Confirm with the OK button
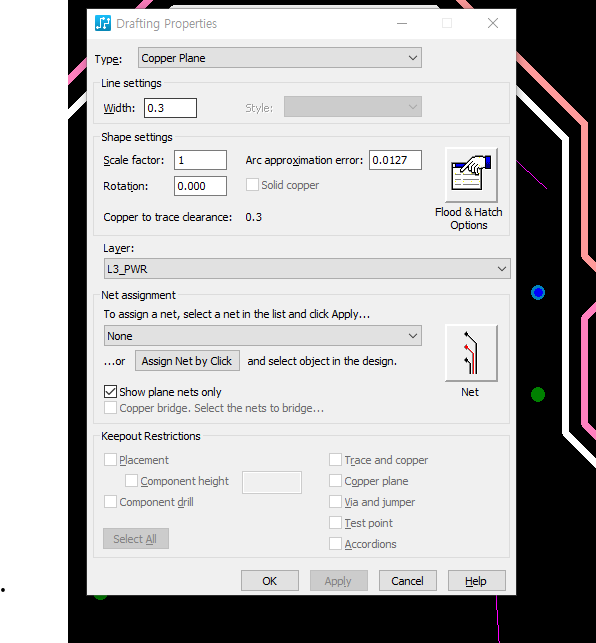Screen dimensions: 596x643 click(270, 581)
